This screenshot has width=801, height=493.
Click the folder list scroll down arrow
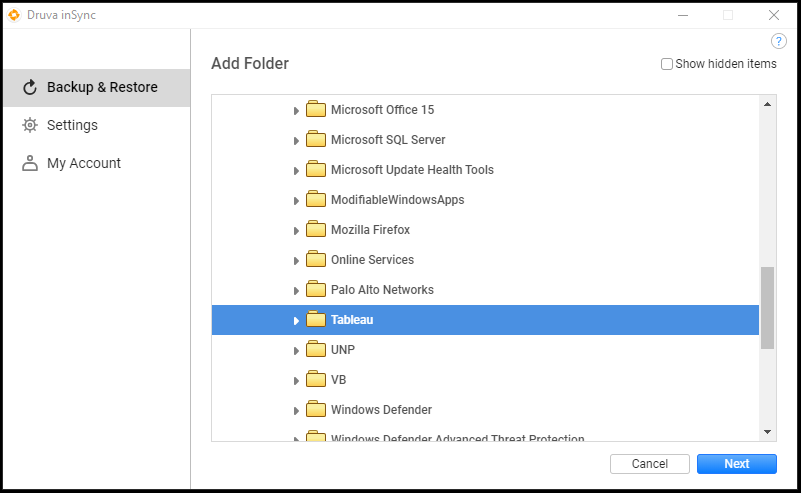tap(767, 431)
